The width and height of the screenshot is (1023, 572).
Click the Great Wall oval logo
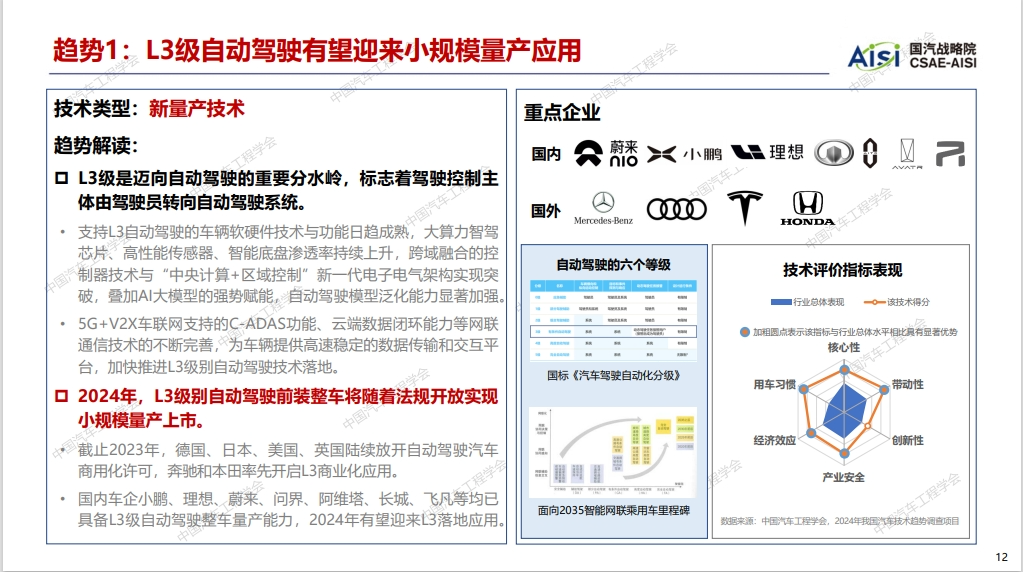point(832,152)
